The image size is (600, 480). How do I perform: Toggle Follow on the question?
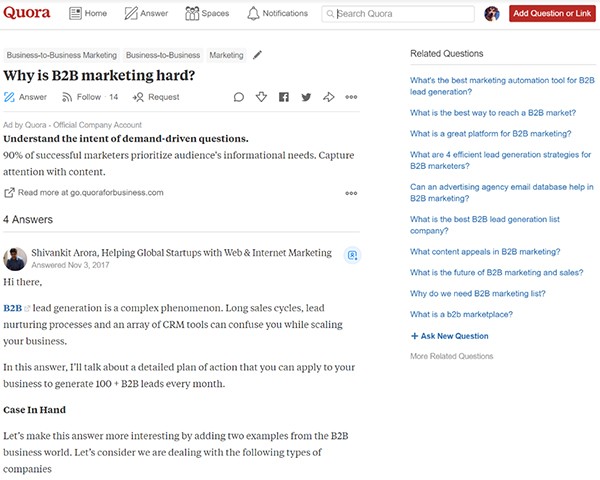(x=89, y=97)
